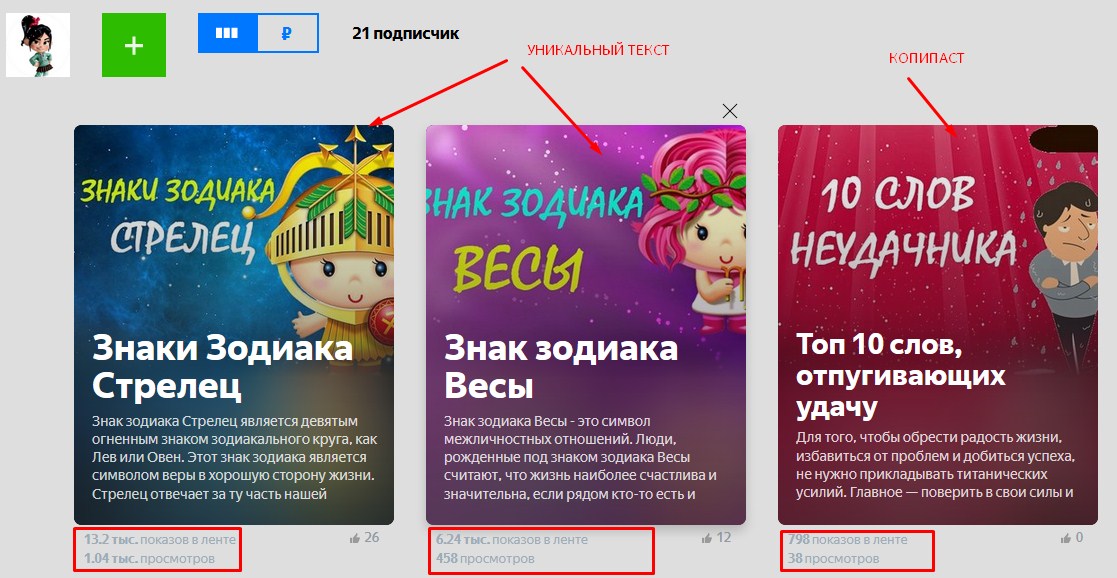Click the green plus add publication button
The height and width of the screenshot is (578, 1117).
tap(134, 45)
